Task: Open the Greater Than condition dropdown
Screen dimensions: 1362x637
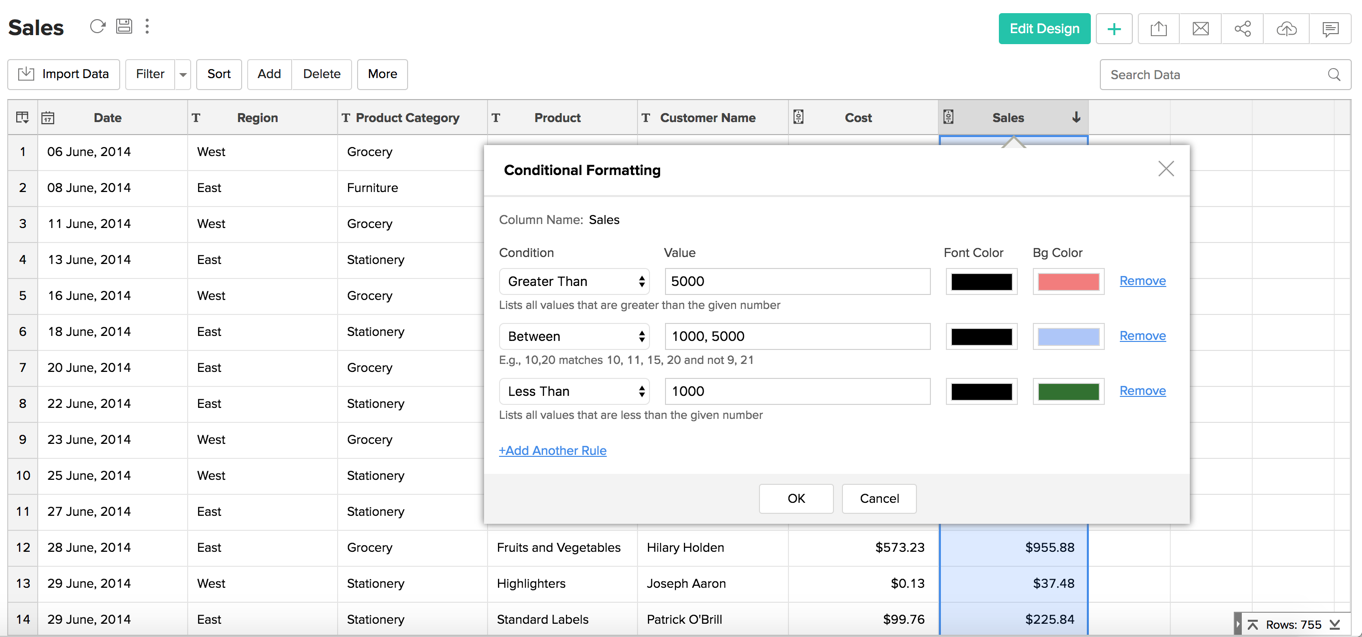Action: pyautogui.click(x=574, y=282)
